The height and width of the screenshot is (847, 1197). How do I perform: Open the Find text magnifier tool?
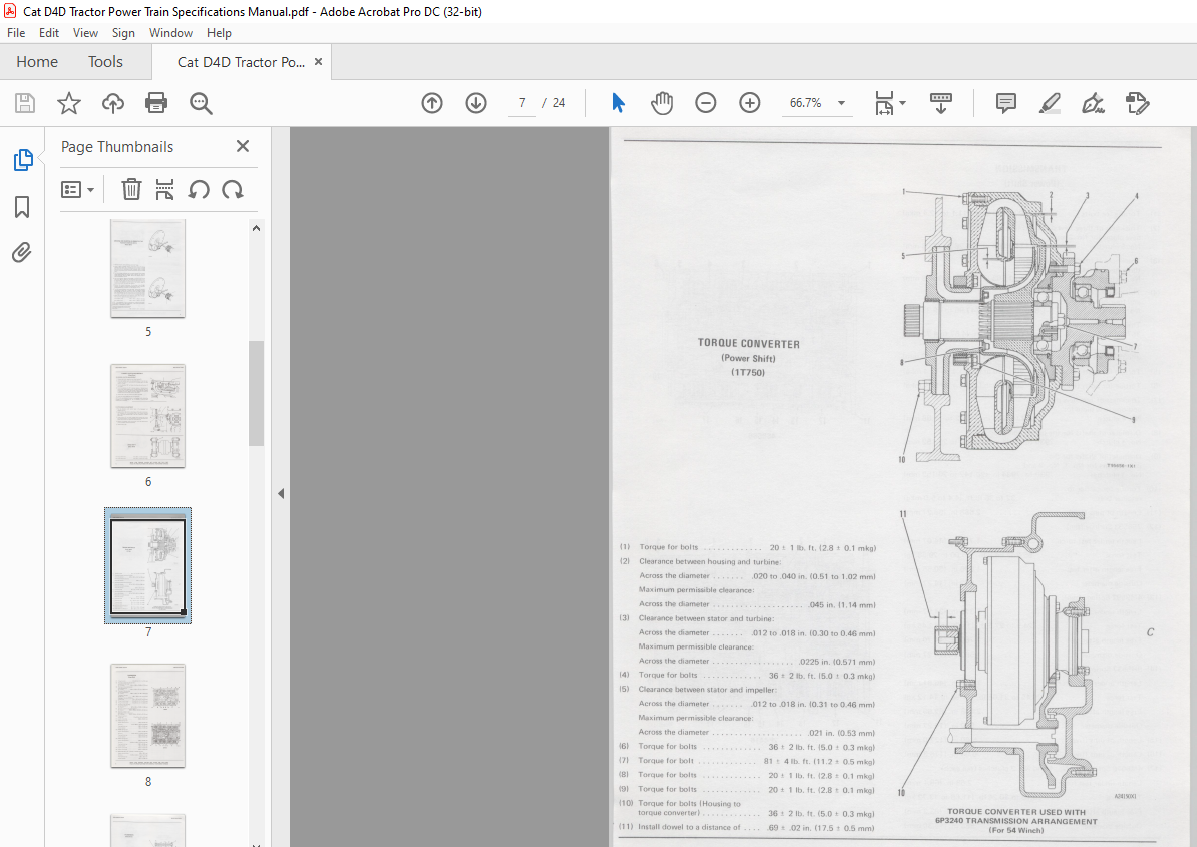(202, 103)
